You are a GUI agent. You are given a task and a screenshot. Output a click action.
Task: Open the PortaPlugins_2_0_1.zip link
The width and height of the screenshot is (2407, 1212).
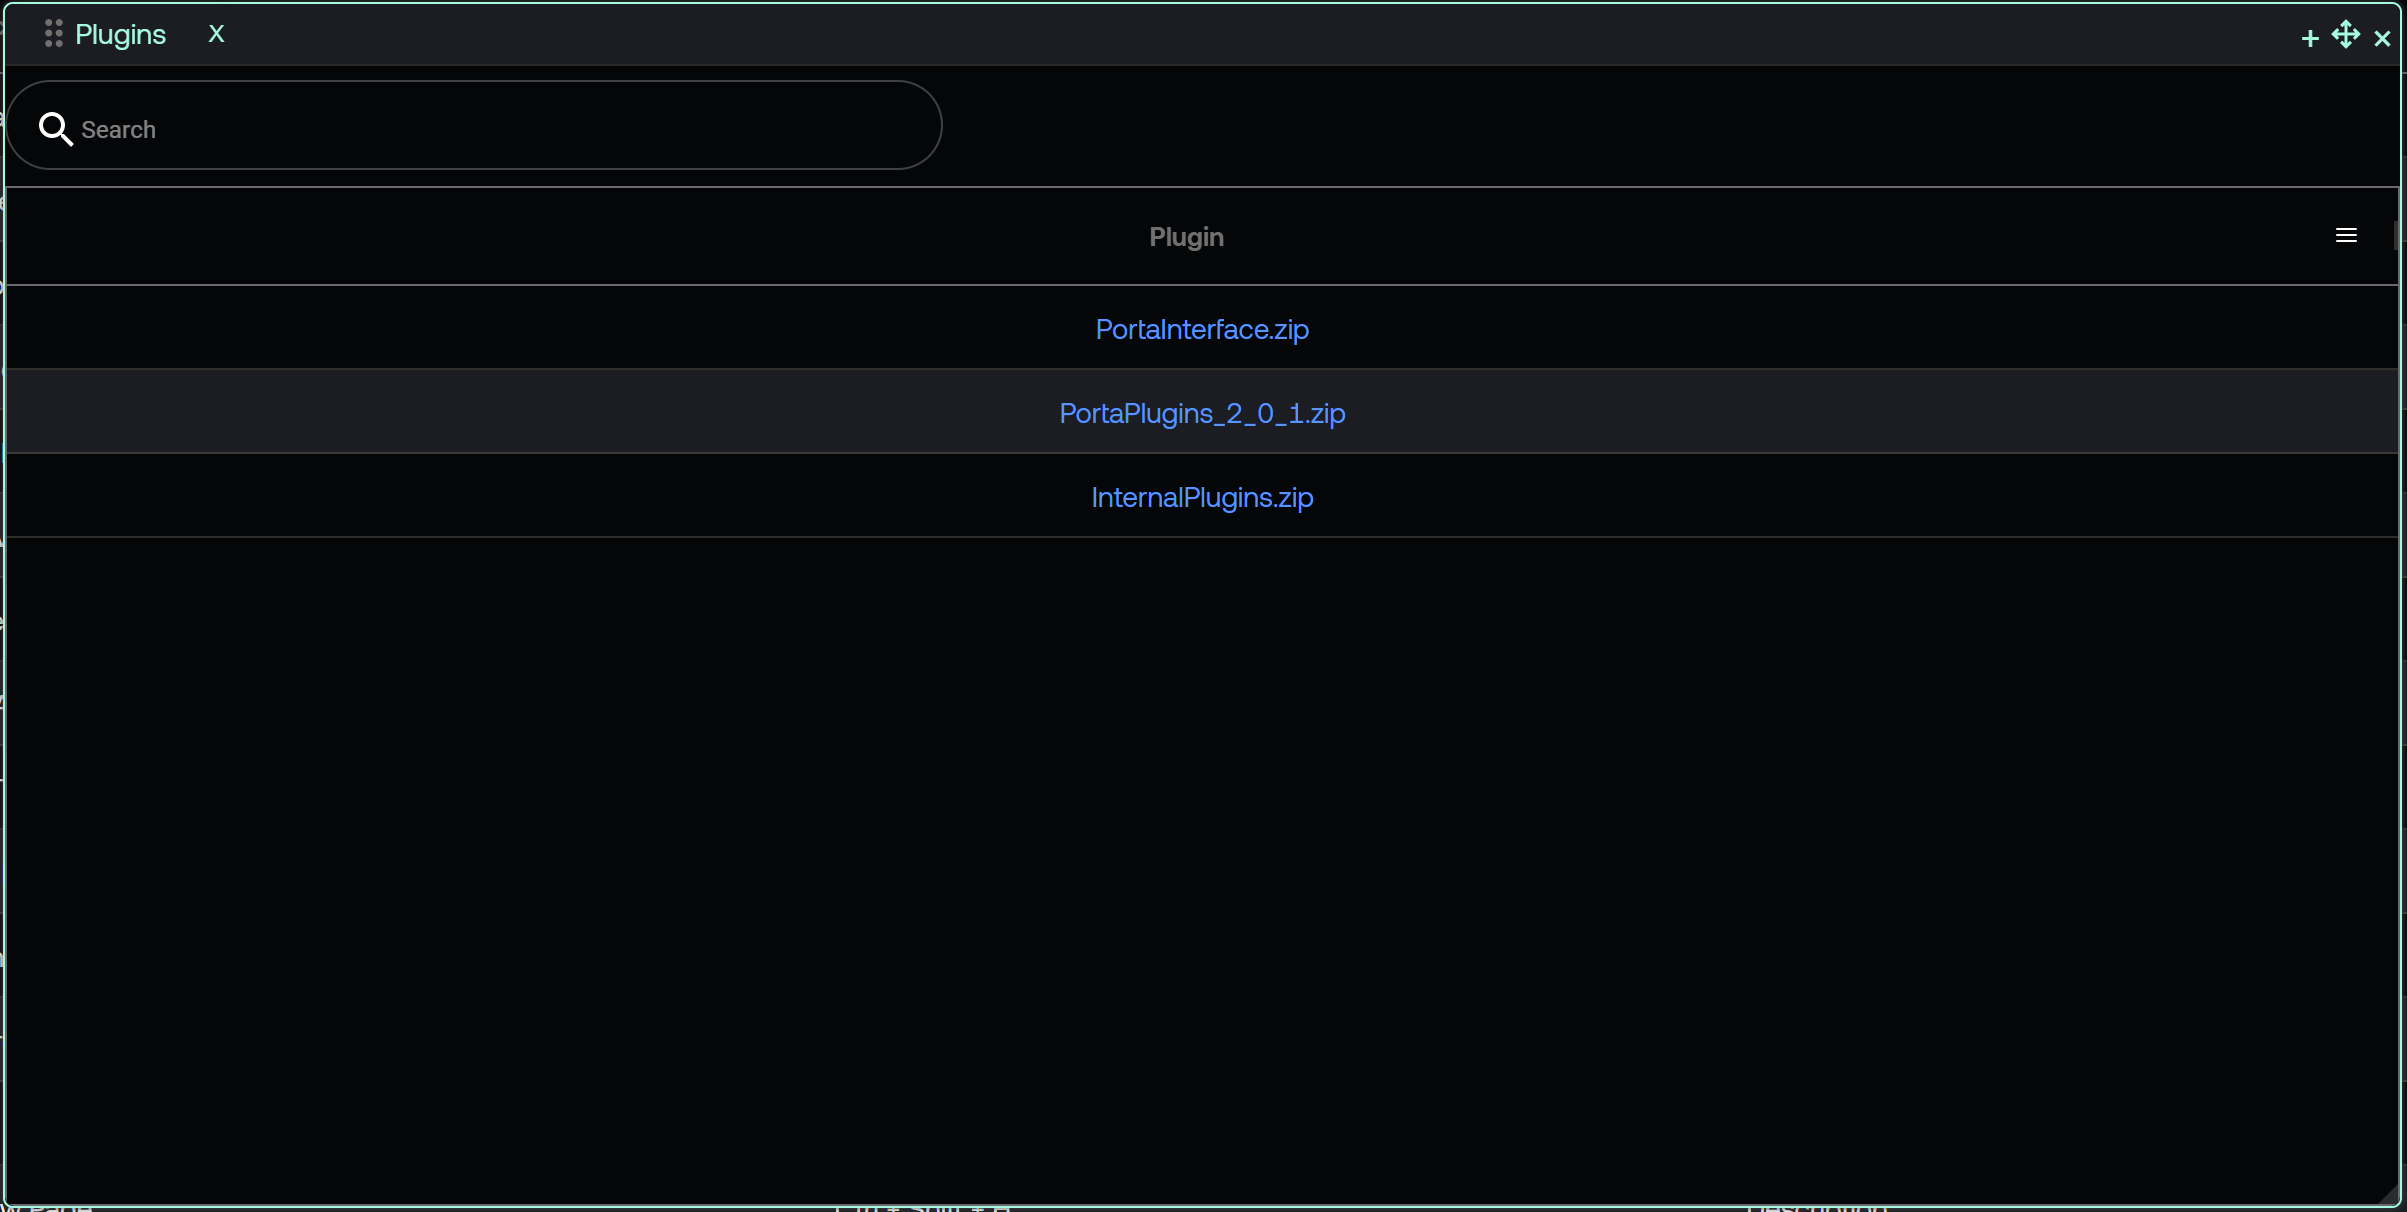click(x=1202, y=413)
